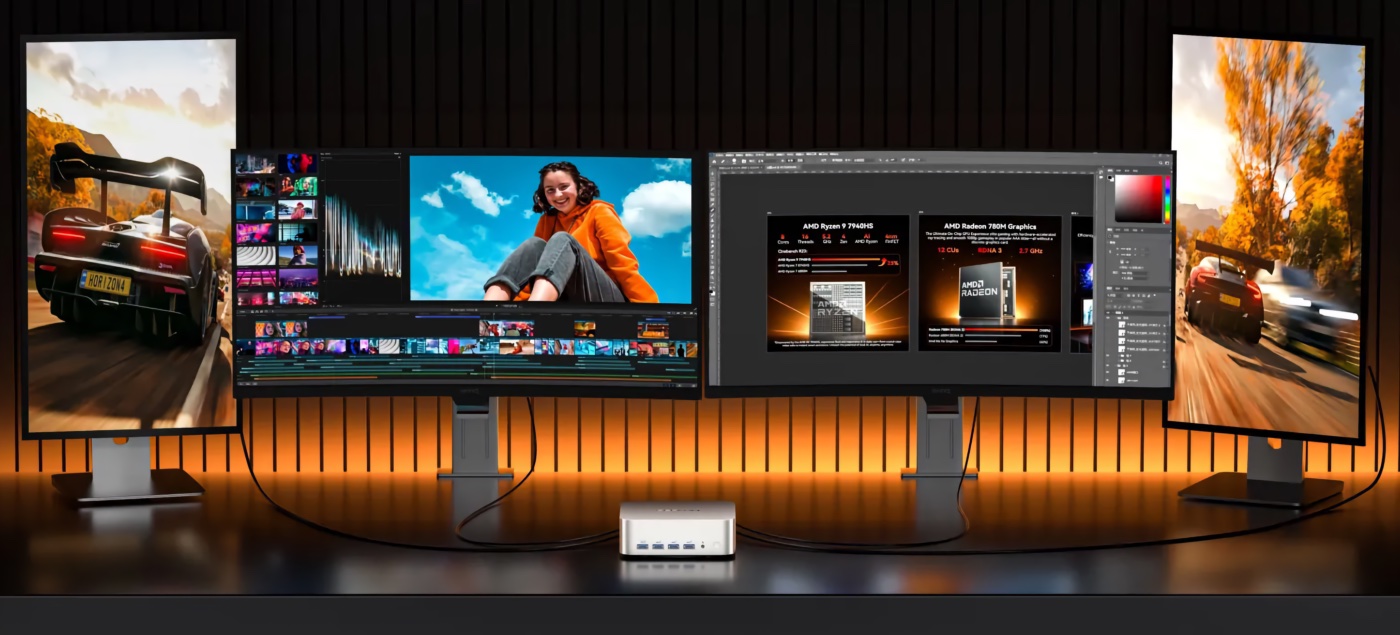Select the topmost layer thumbnail in Layers panel
Screen dimensions: 1400x635
[1124, 325]
